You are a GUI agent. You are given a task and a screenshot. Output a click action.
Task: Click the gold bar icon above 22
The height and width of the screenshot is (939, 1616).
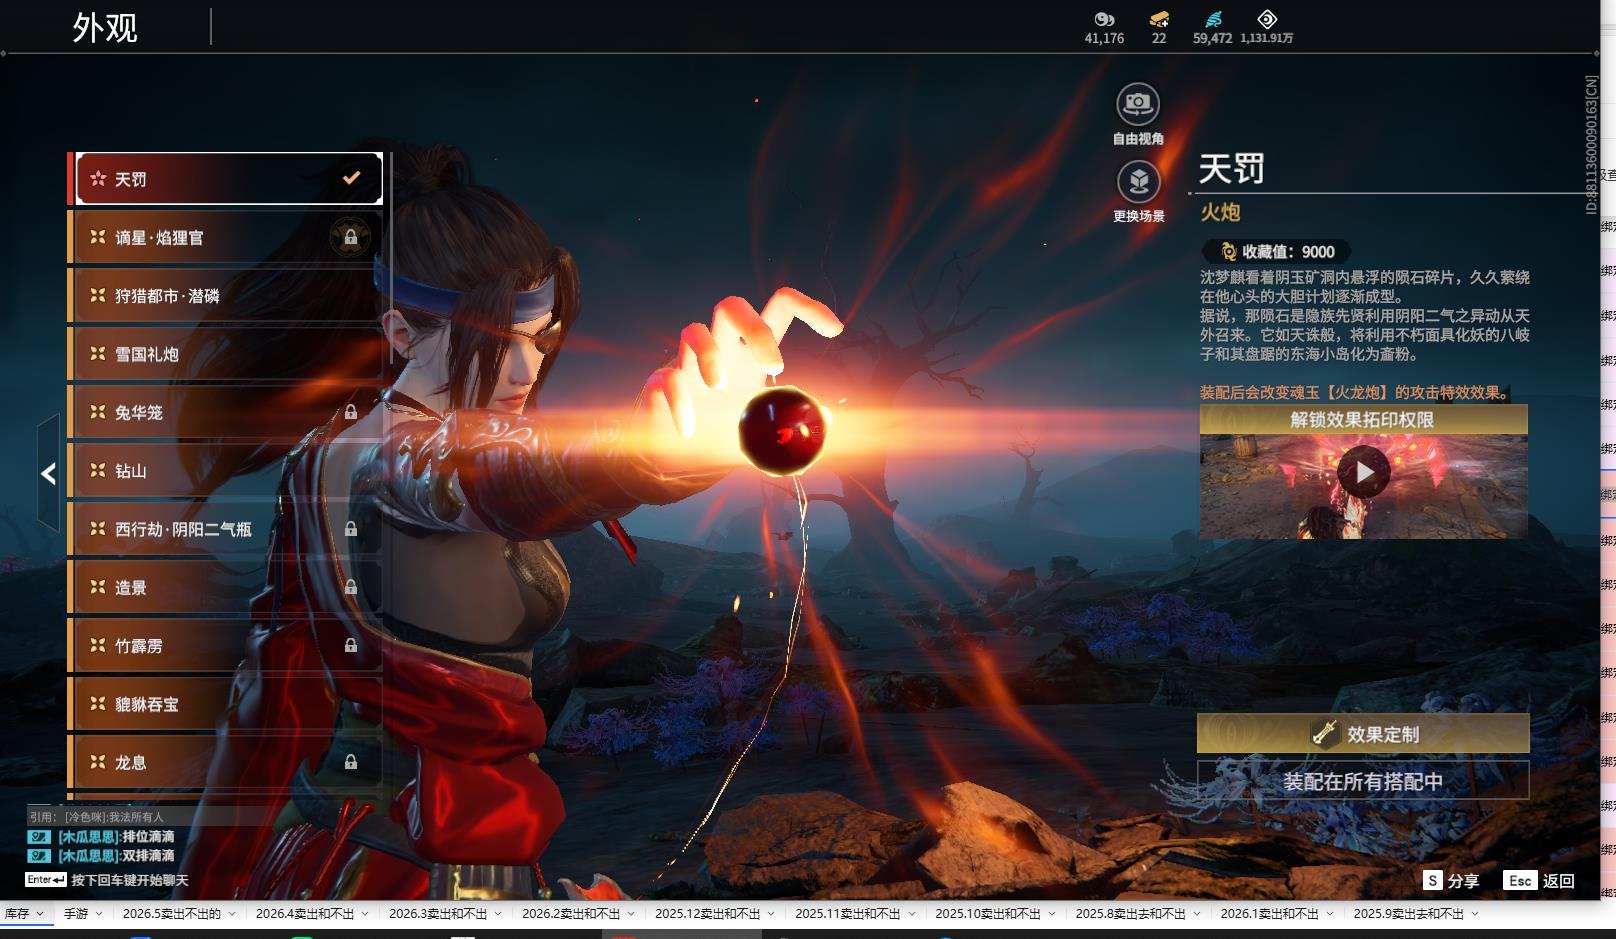point(1159,19)
